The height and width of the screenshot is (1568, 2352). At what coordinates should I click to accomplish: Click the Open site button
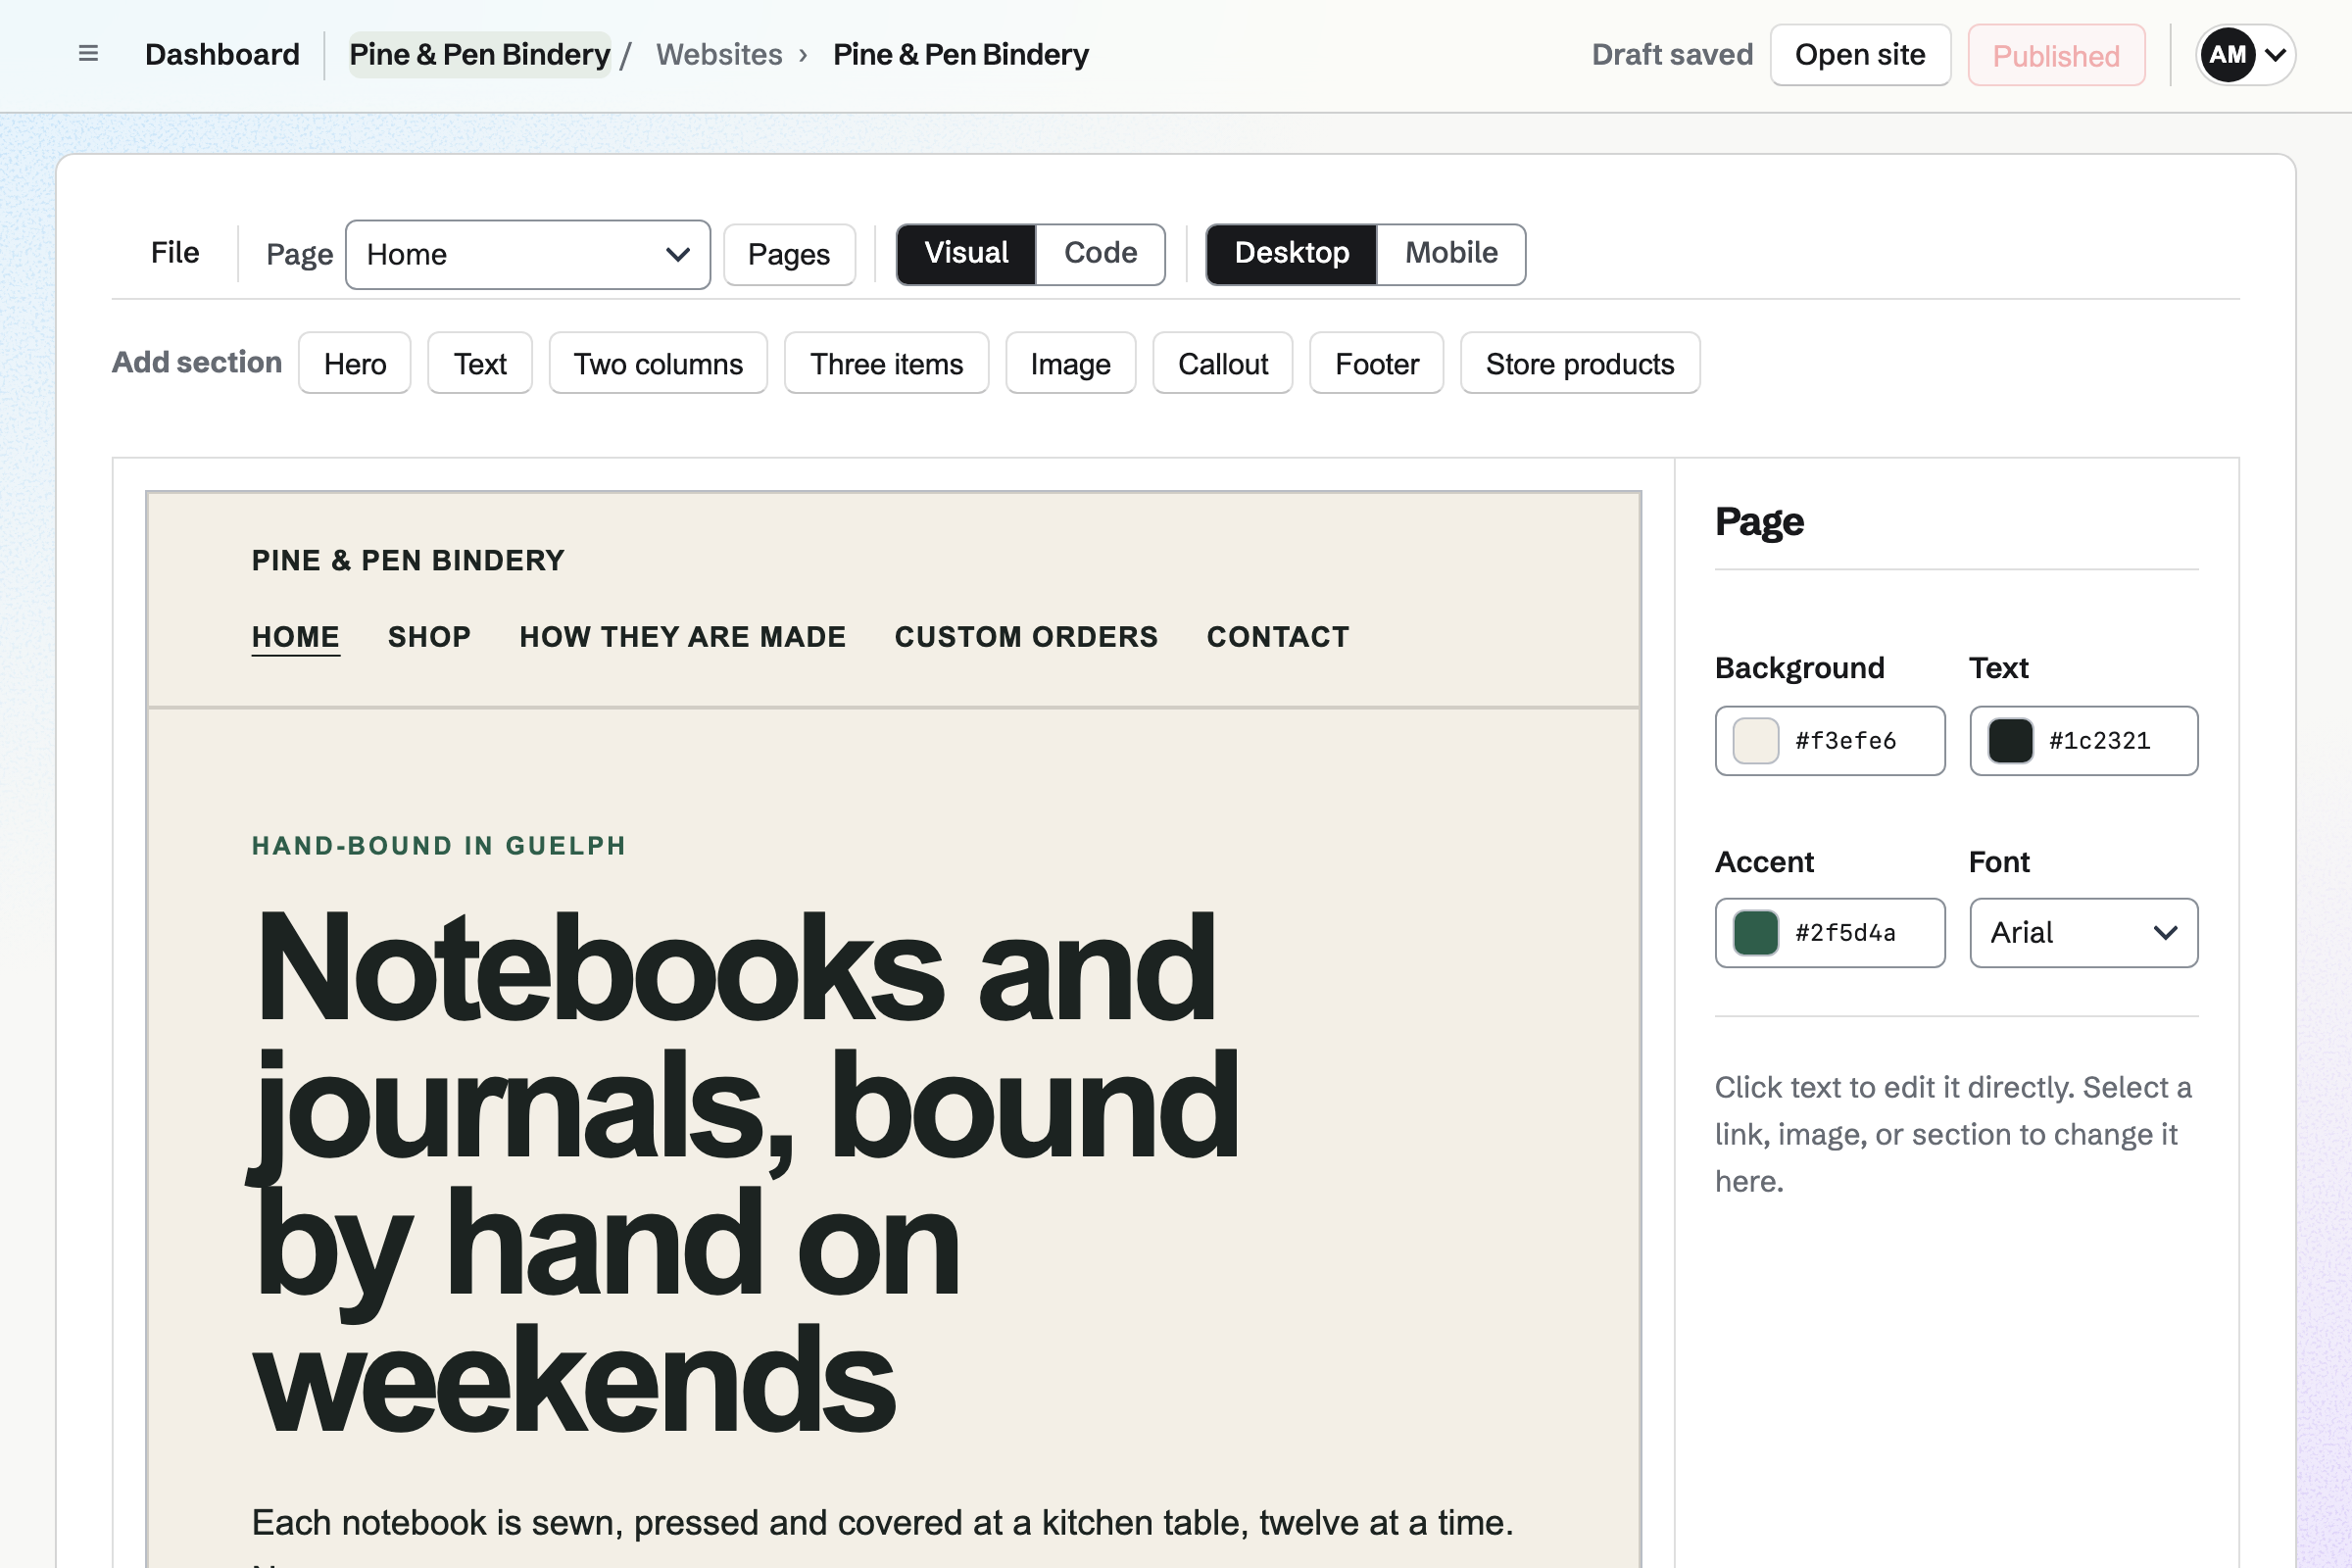1860,55
